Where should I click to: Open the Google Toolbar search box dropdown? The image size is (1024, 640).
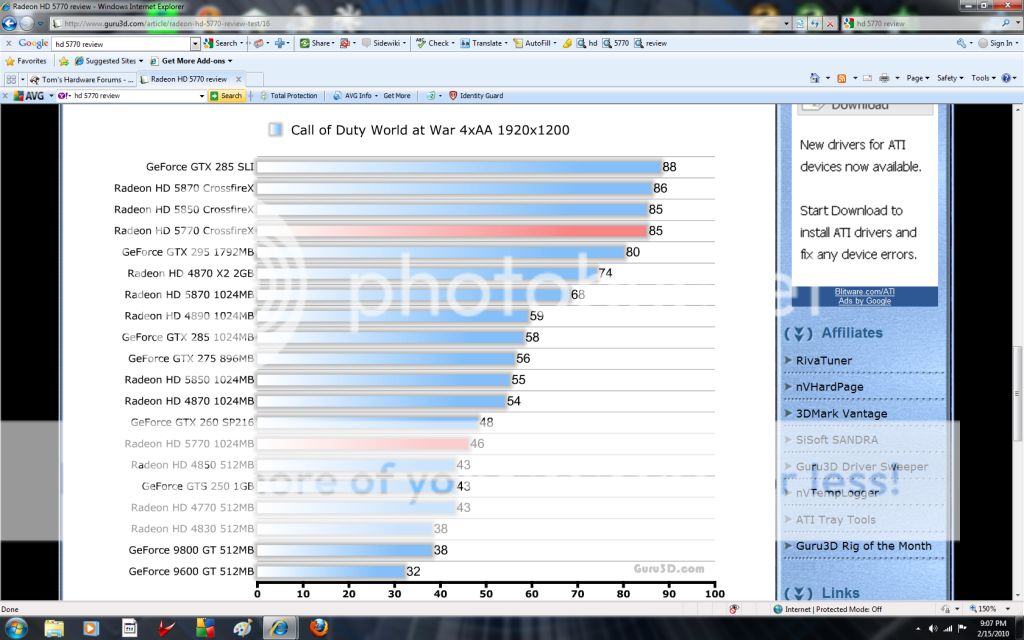coord(195,44)
